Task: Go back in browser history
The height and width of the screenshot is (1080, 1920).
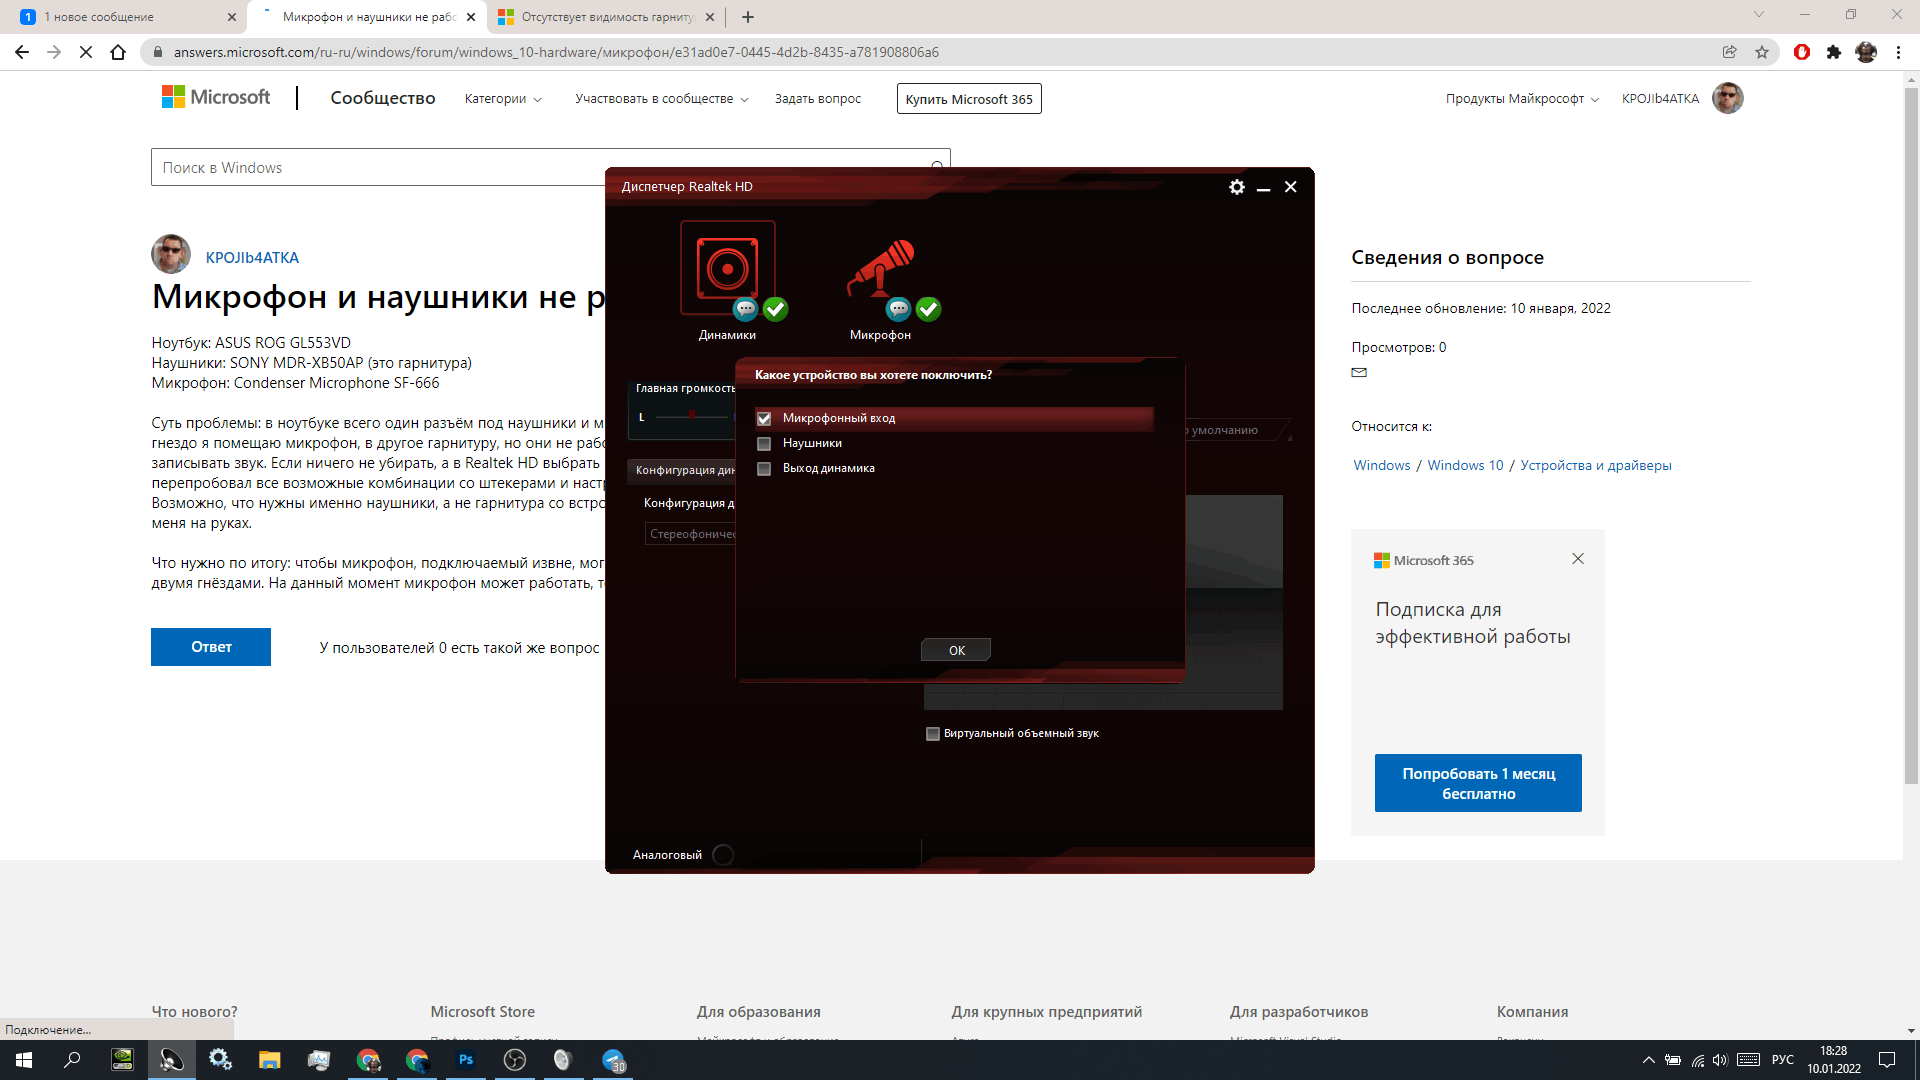Action: coord(22,52)
